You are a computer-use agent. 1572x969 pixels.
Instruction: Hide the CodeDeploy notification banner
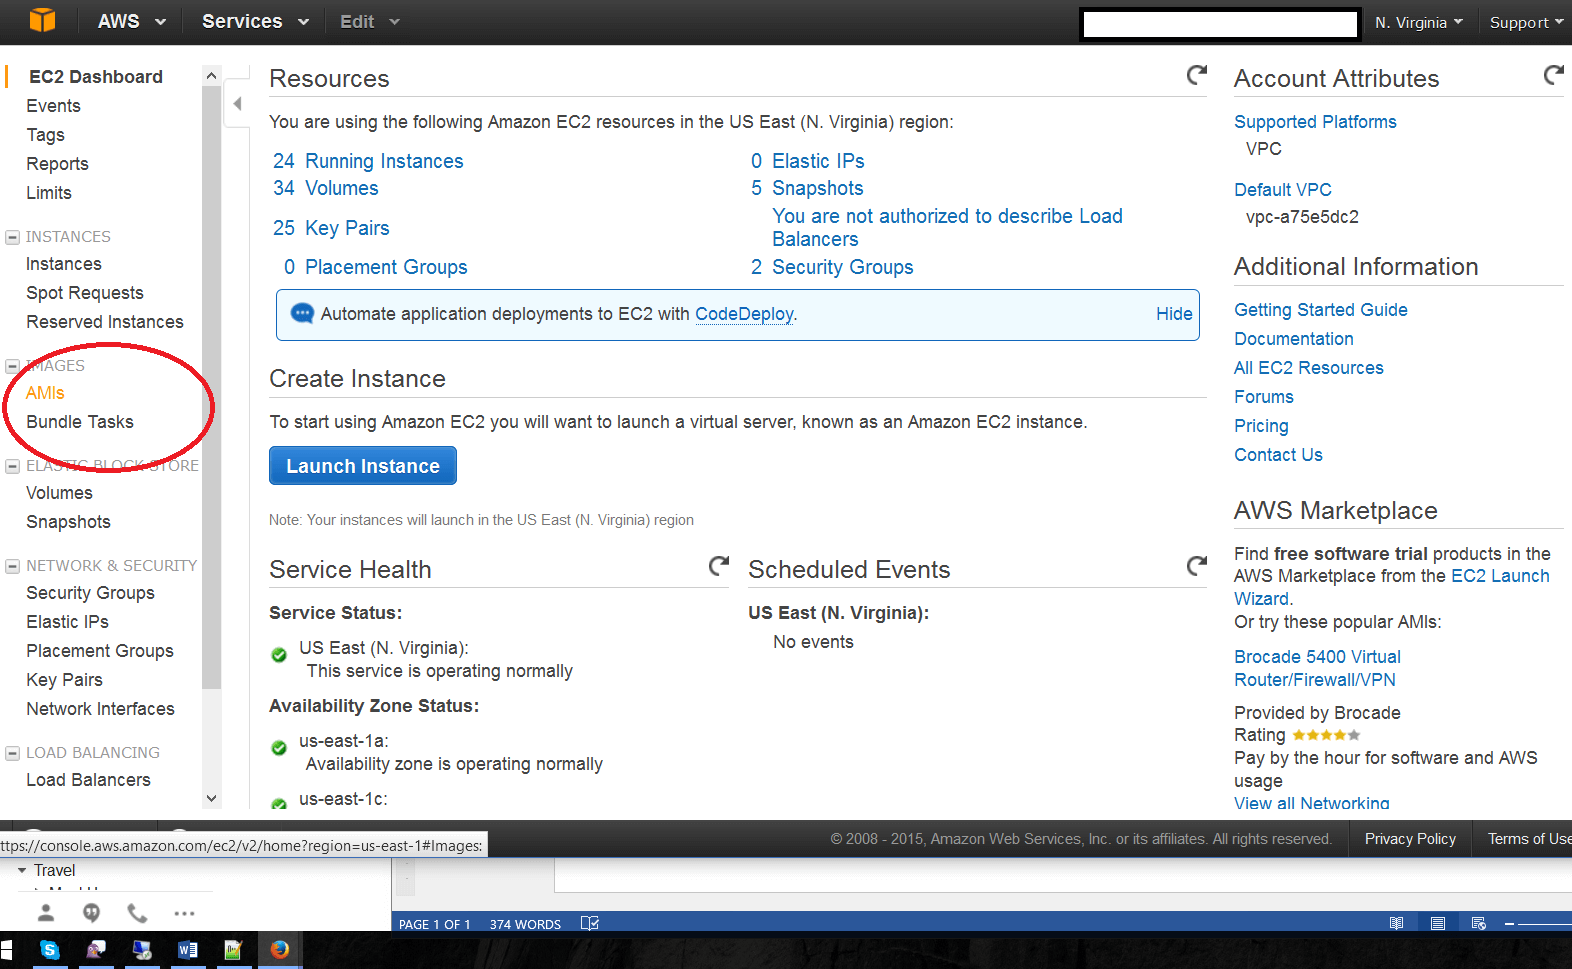point(1173,314)
